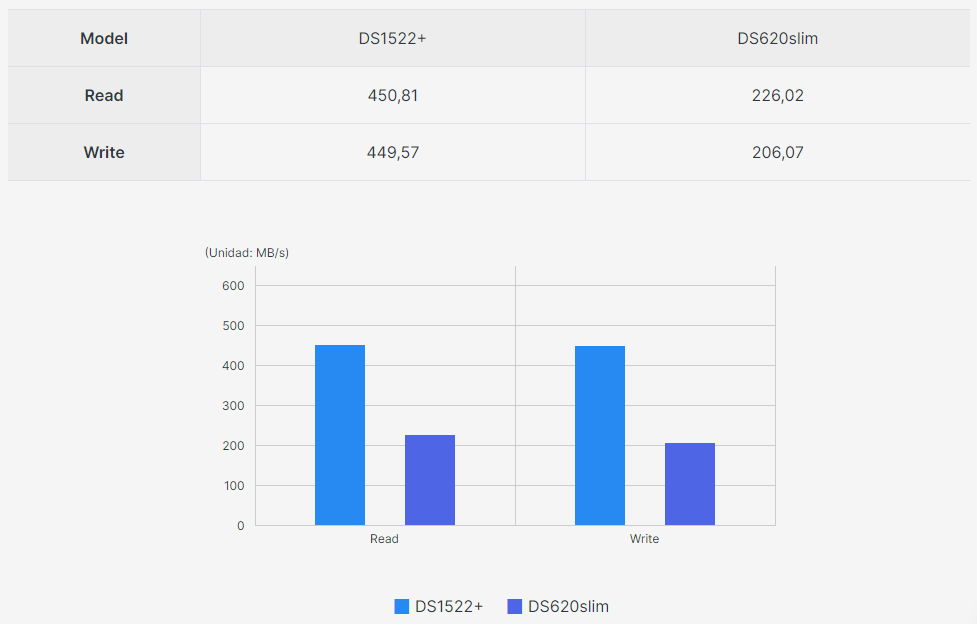Click the Unidad: MB/s unit label
This screenshot has width=977, height=624.
pyautogui.click(x=247, y=253)
